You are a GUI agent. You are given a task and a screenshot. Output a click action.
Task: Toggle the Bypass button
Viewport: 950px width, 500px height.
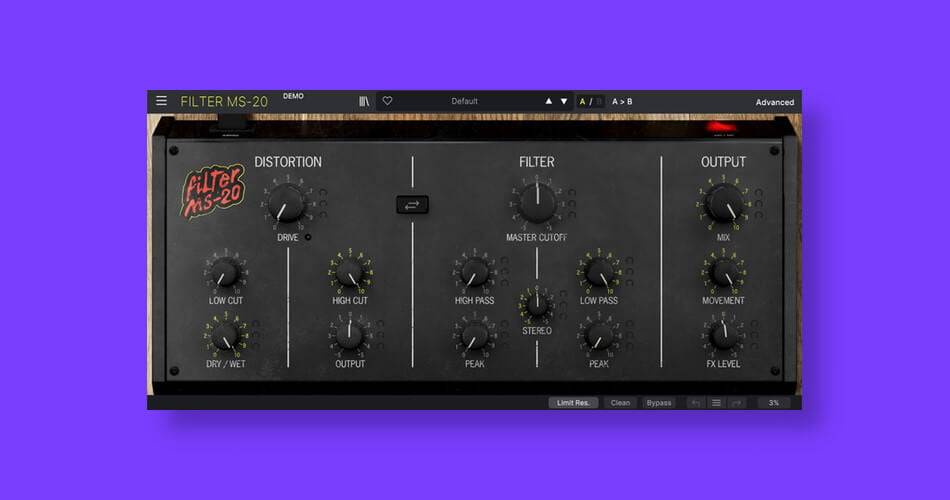click(x=659, y=403)
